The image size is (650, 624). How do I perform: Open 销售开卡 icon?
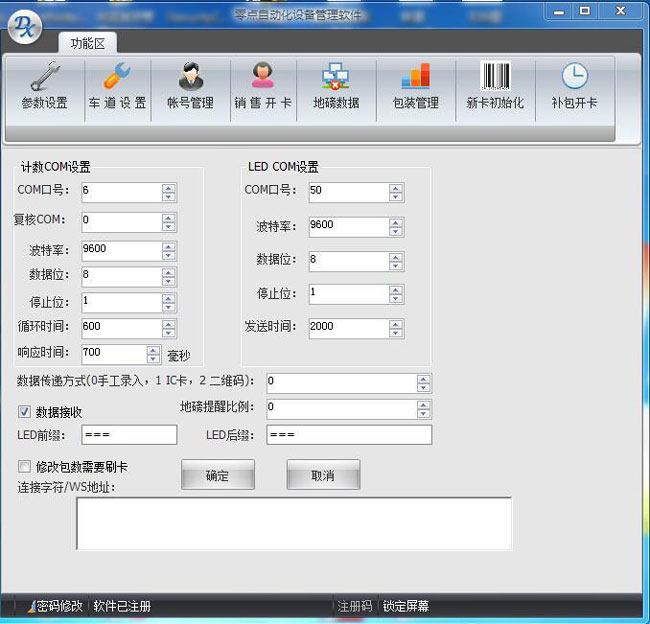262,78
